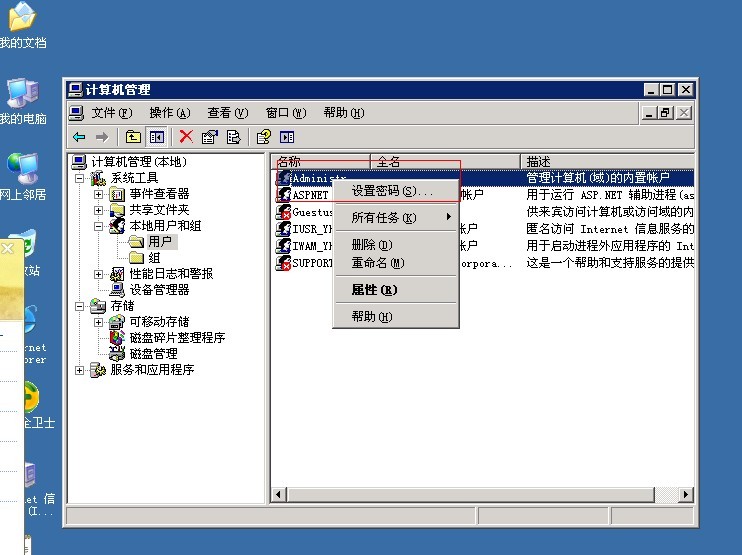
Task: Click description 供来宾访问计算机或访问域的内
Action: coord(610,211)
